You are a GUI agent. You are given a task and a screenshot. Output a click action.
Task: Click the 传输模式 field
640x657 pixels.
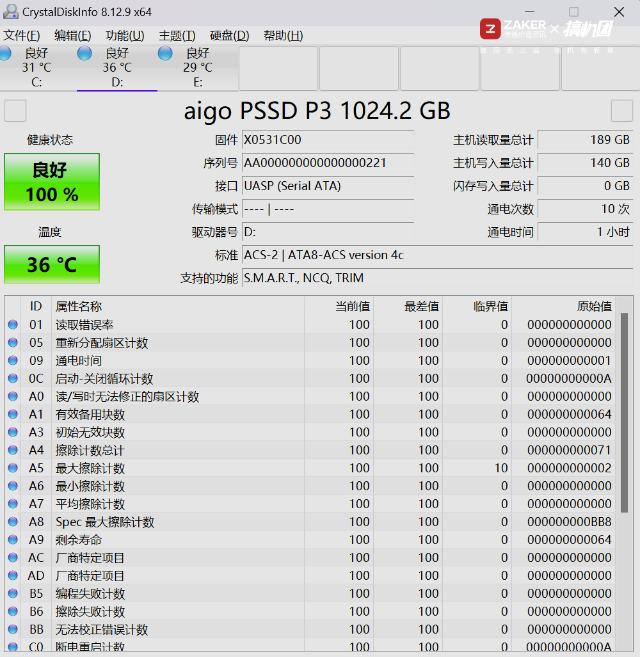click(x=328, y=209)
